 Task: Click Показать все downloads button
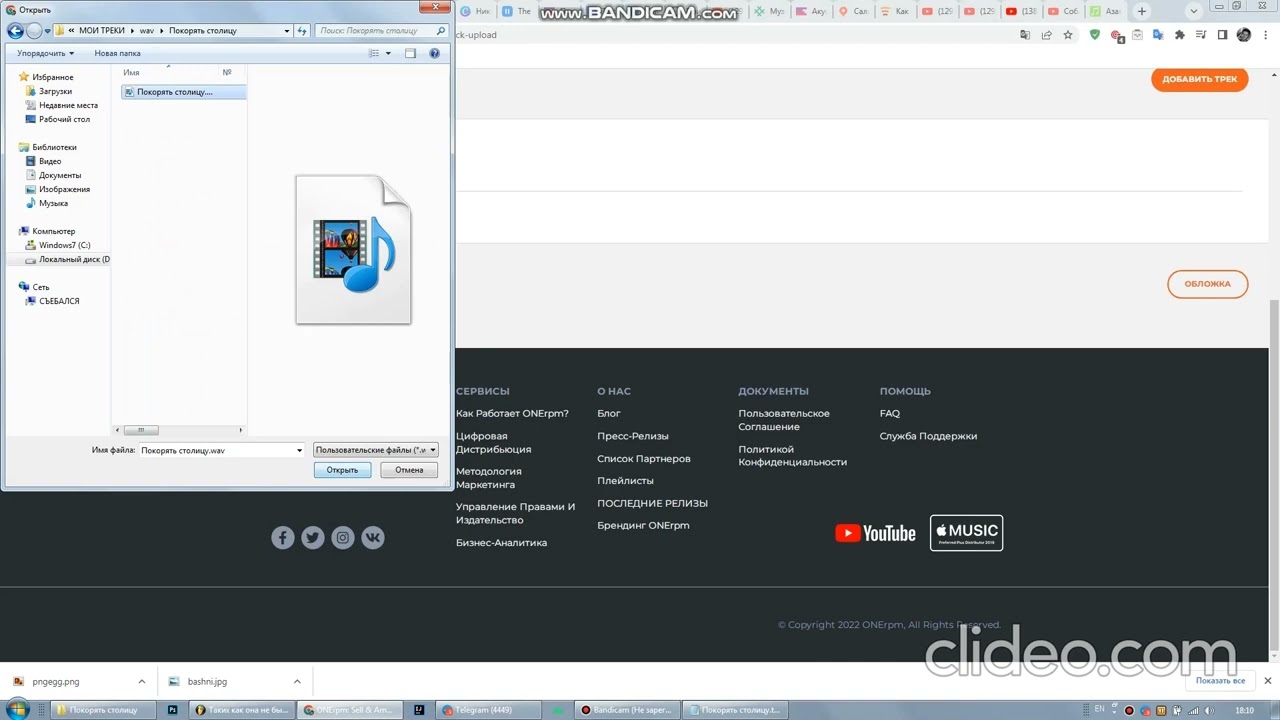1220,681
